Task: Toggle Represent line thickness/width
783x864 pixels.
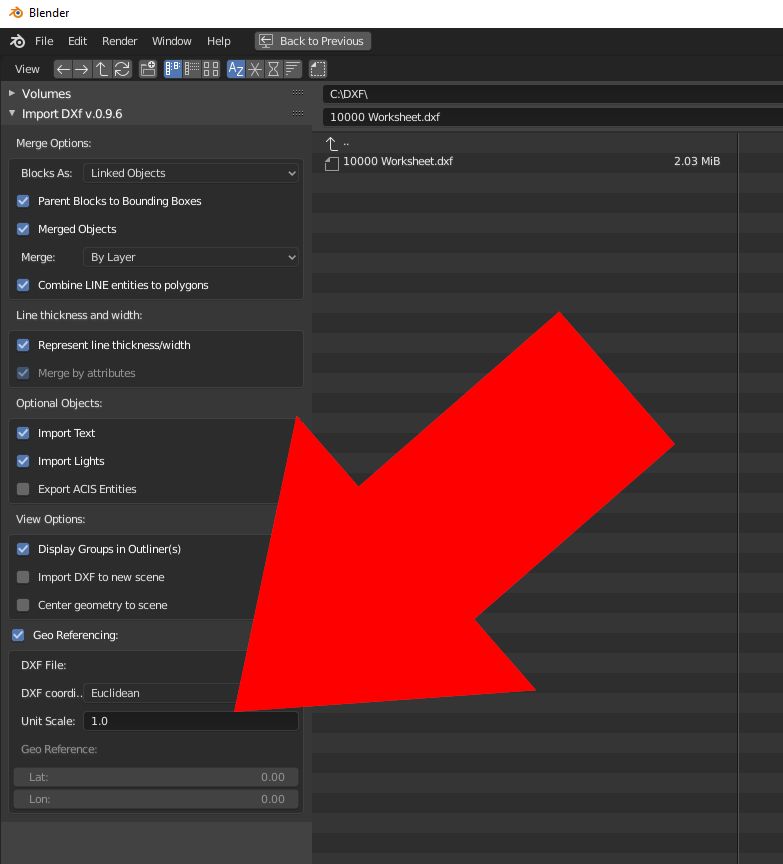Action: (23, 345)
